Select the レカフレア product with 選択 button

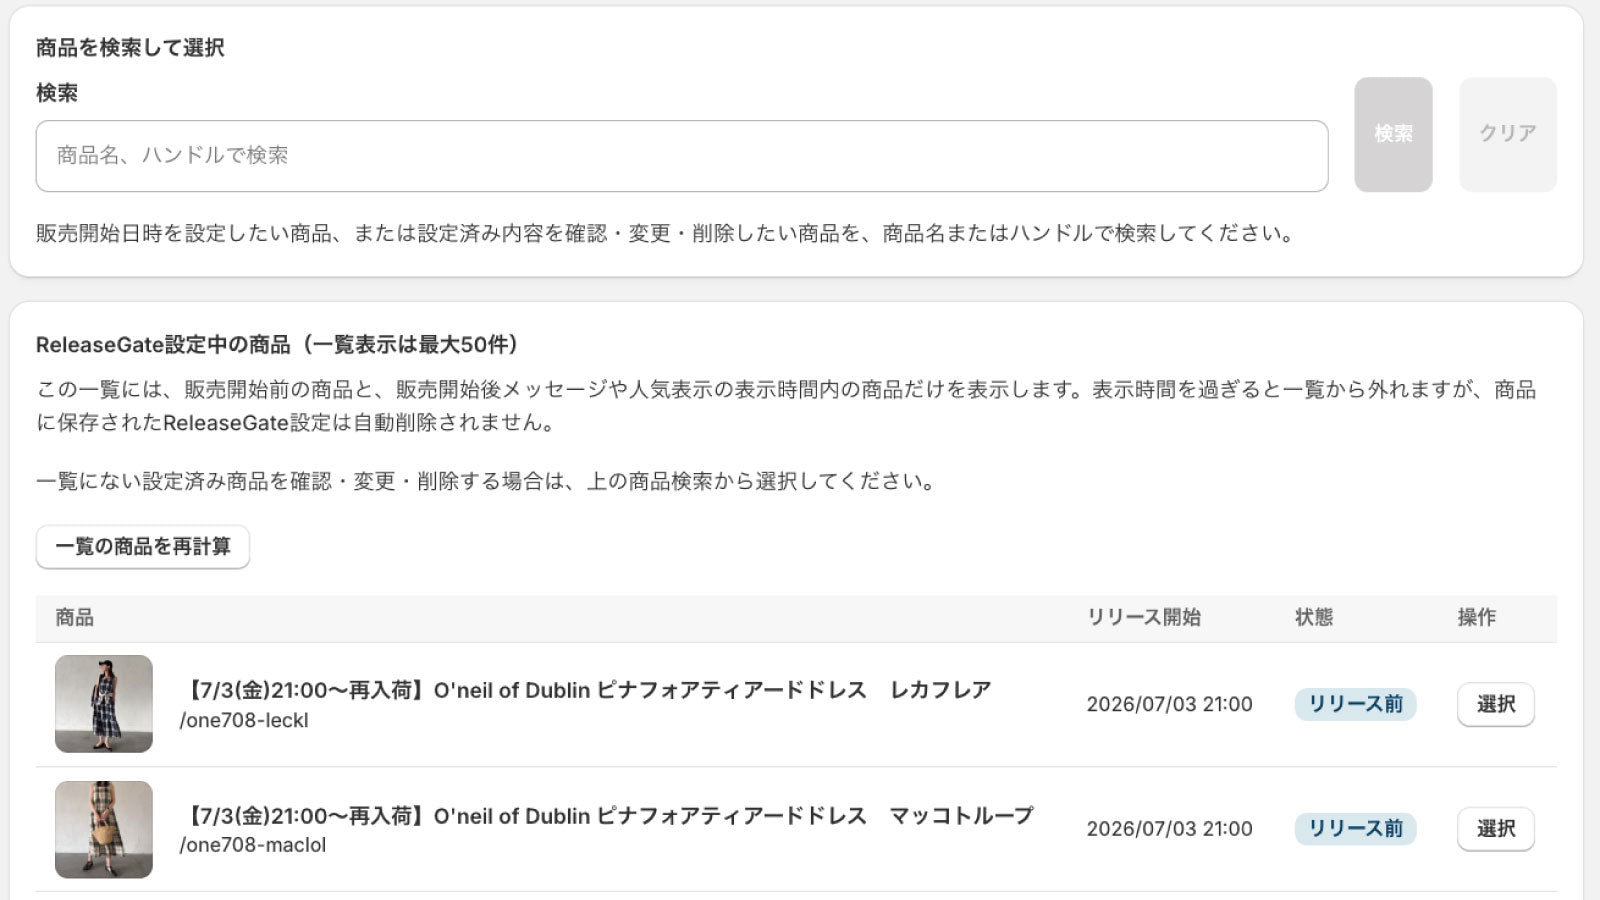[1495, 704]
